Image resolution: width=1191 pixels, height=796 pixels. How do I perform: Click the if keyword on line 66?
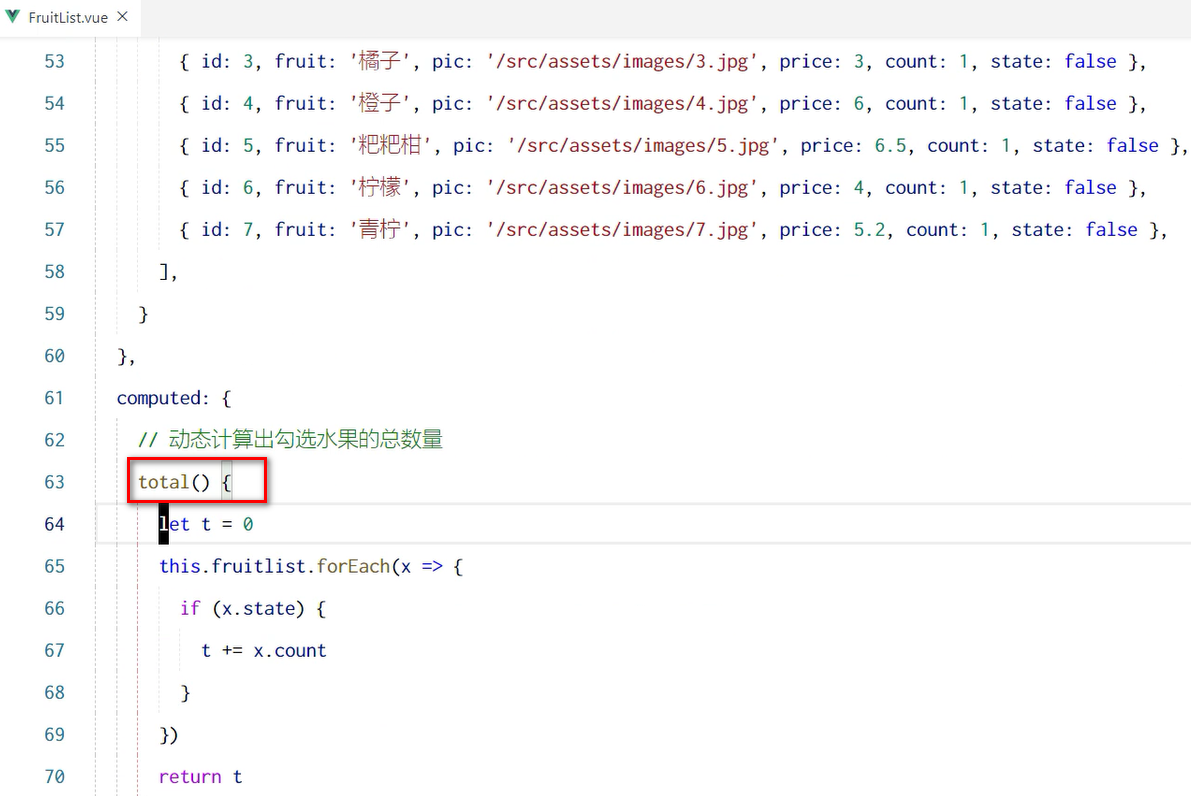pyautogui.click(x=190, y=608)
